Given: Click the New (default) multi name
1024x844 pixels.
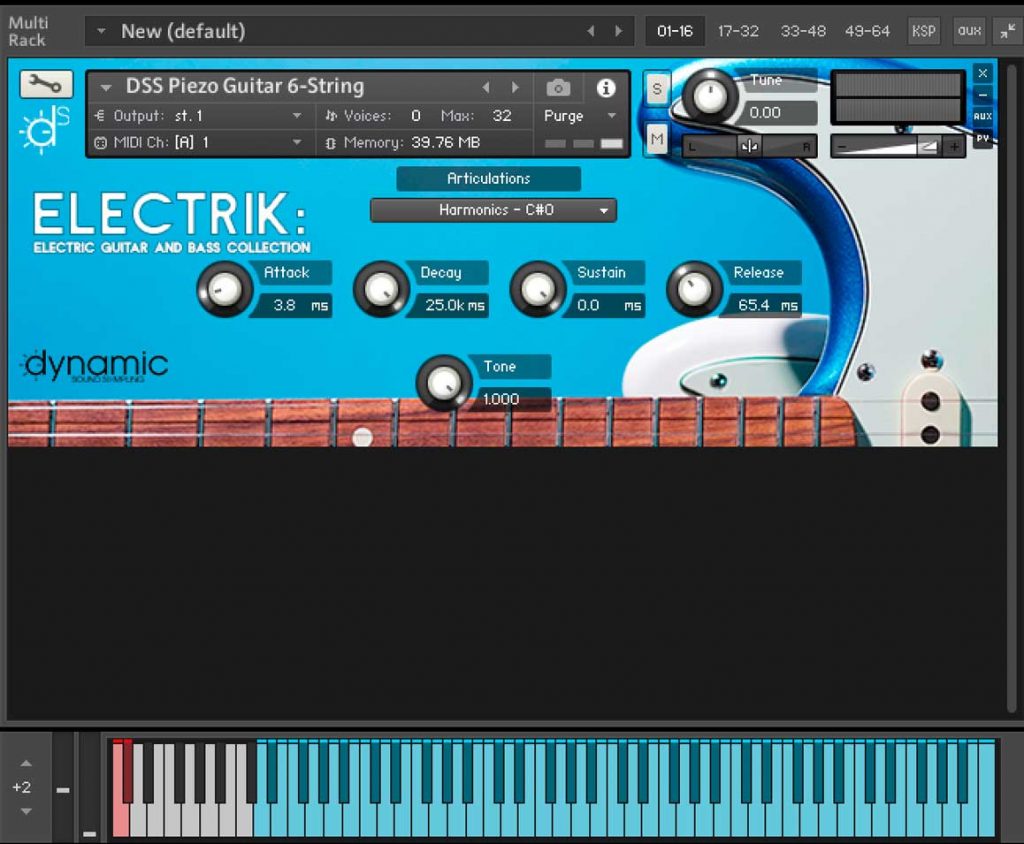Looking at the screenshot, I should (x=183, y=31).
